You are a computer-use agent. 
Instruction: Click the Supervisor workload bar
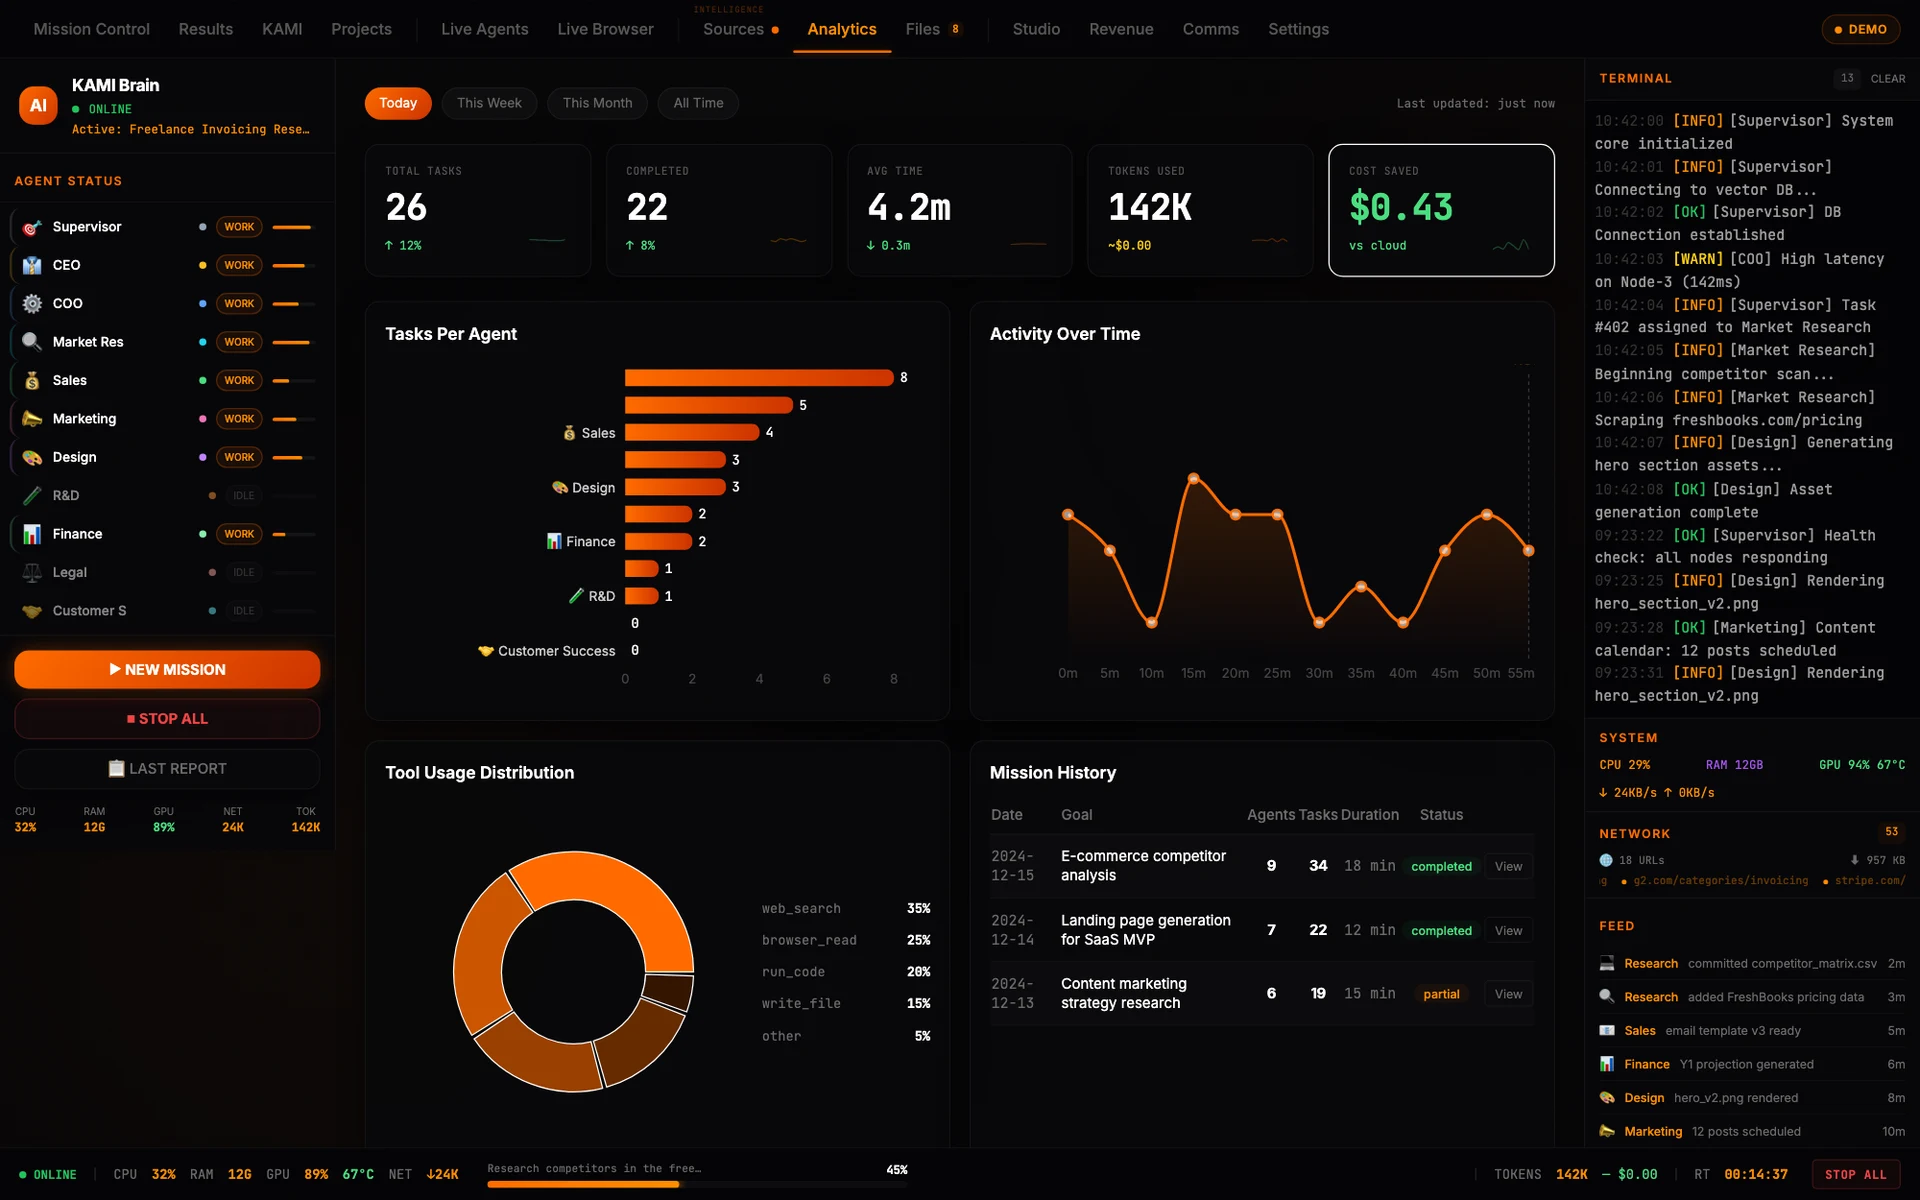pyautogui.click(x=294, y=227)
